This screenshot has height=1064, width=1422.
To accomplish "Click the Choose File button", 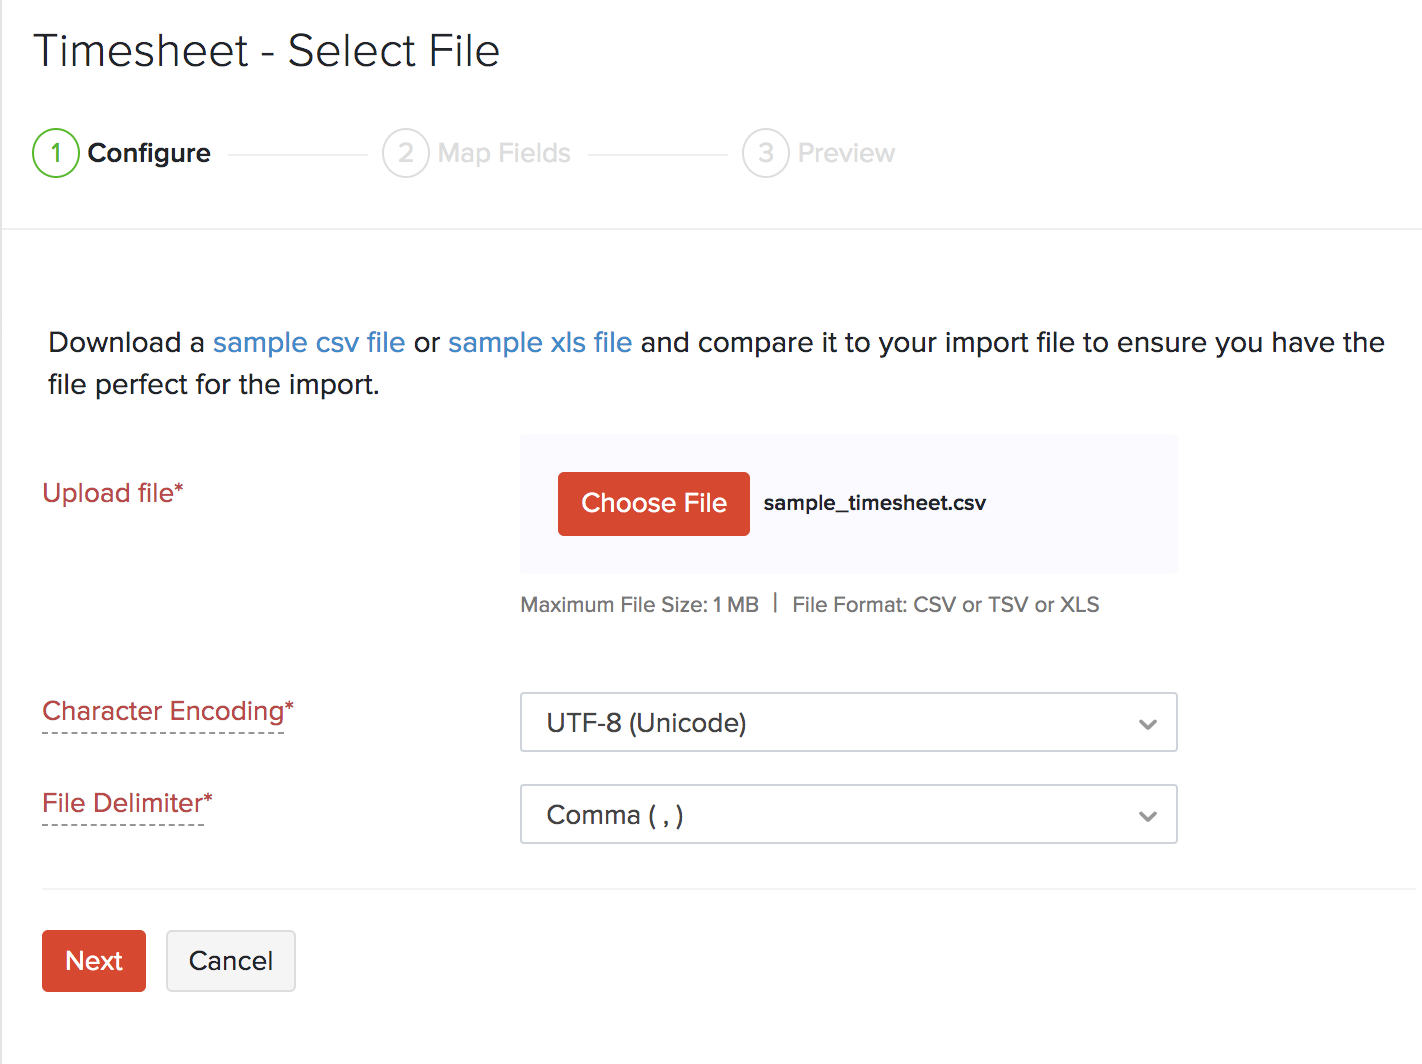I will pos(653,503).
